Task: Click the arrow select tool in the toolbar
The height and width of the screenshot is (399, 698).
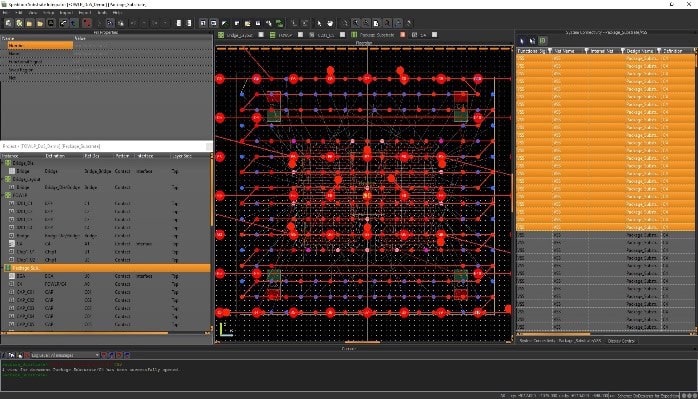Action: [319, 23]
